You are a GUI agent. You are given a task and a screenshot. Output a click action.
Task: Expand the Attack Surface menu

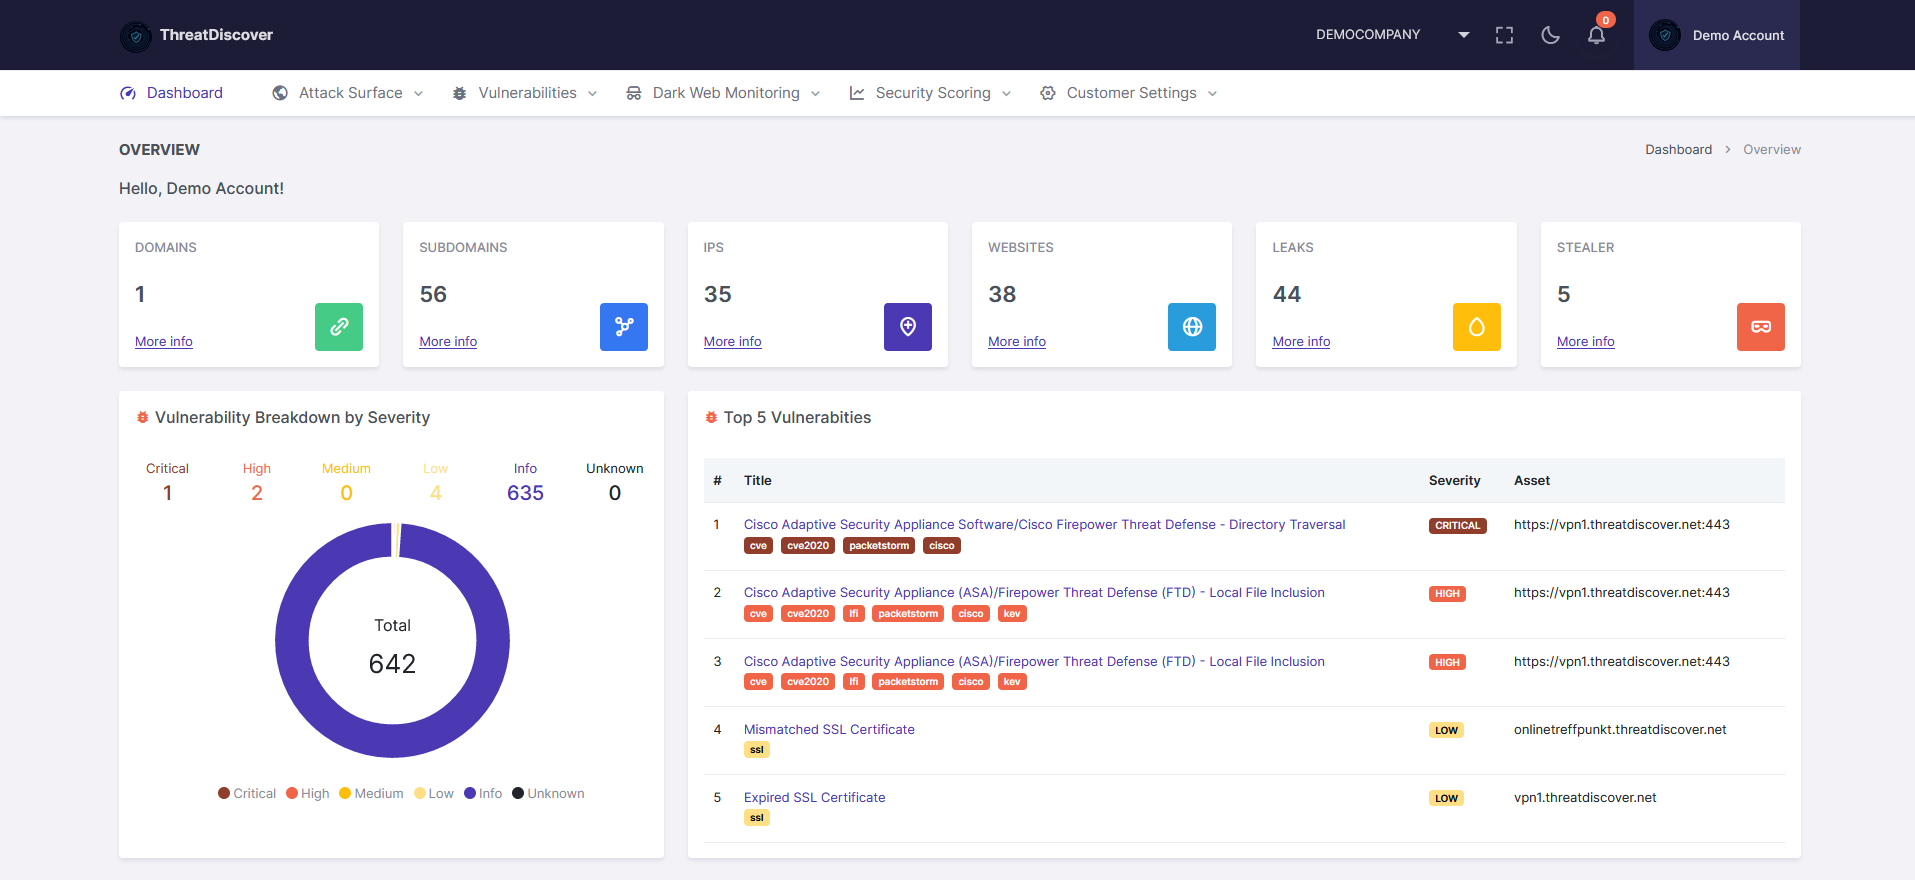click(349, 93)
